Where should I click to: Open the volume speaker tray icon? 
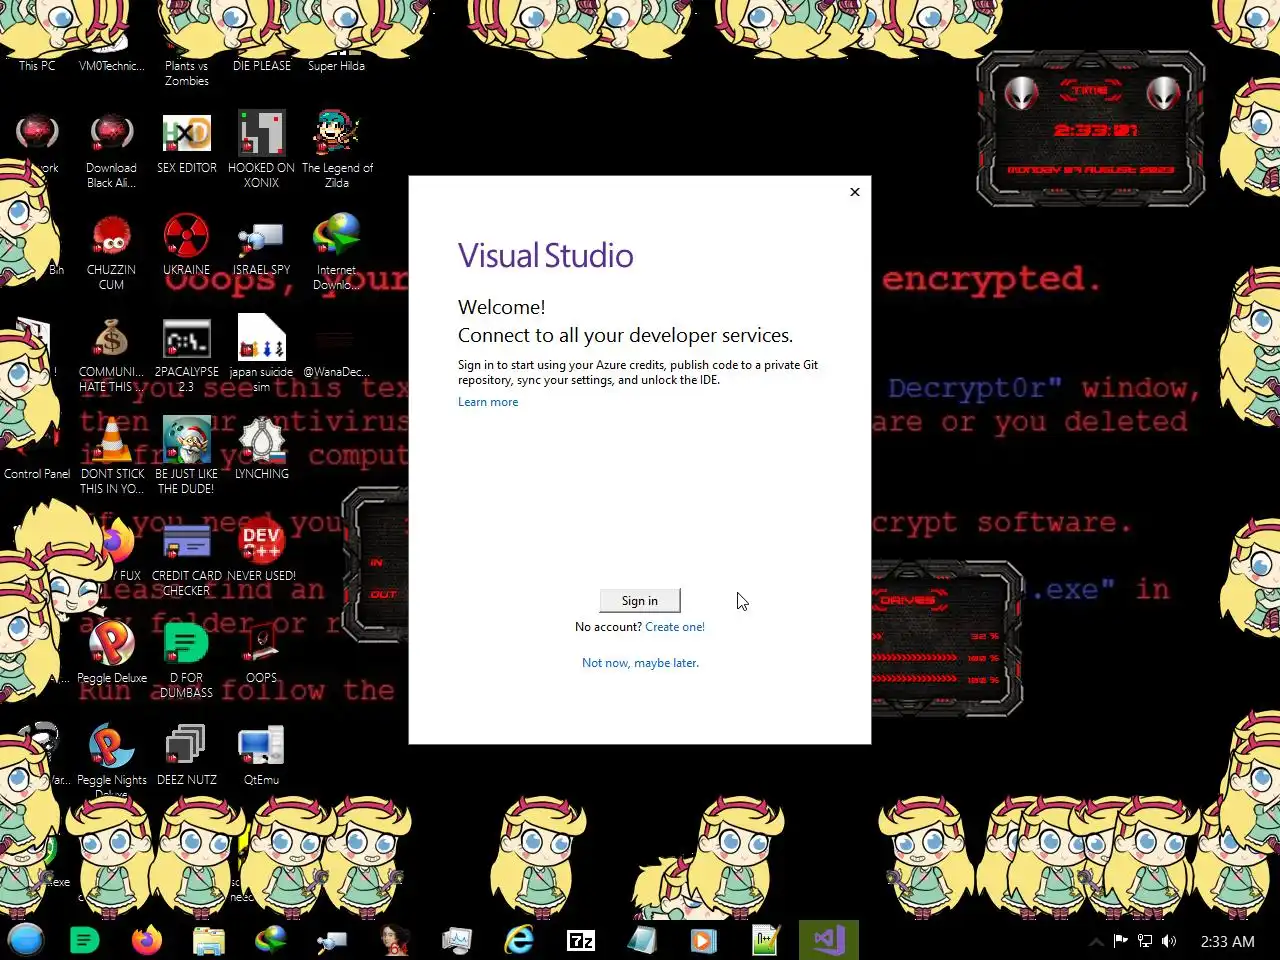pos(1169,941)
